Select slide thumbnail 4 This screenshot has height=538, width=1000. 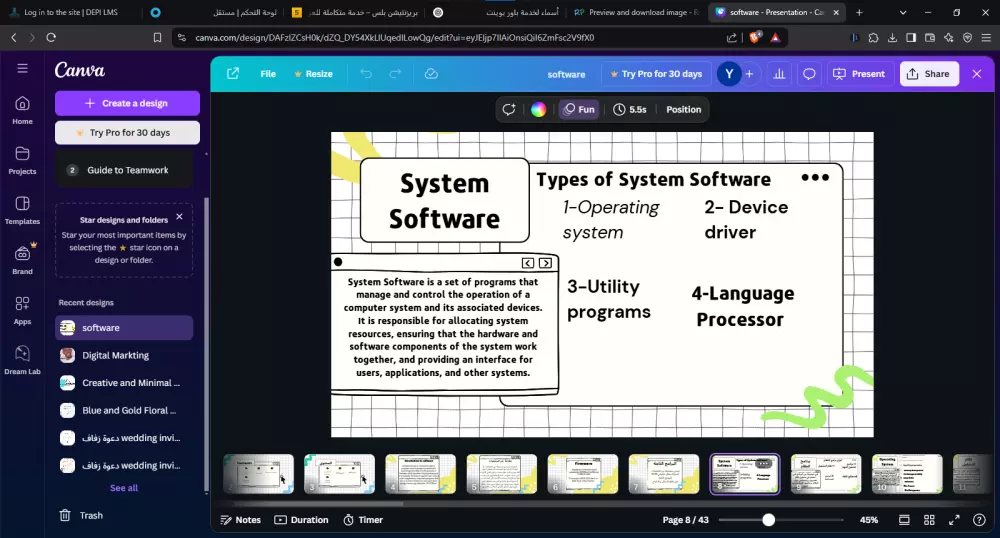pos(420,474)
